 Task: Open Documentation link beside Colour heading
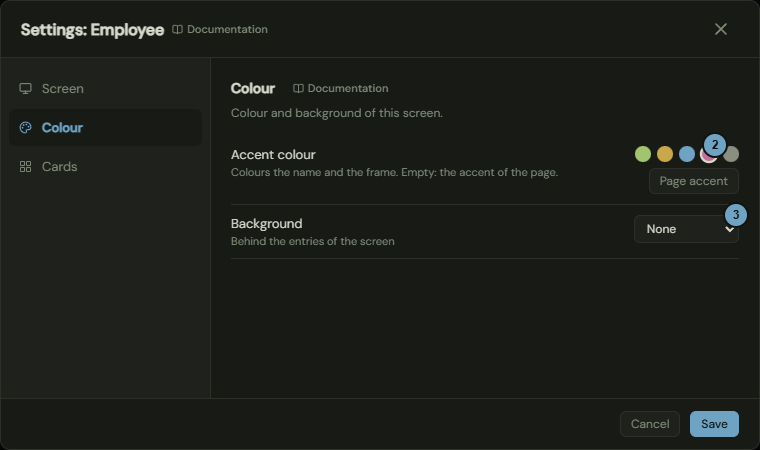[341, 88]
